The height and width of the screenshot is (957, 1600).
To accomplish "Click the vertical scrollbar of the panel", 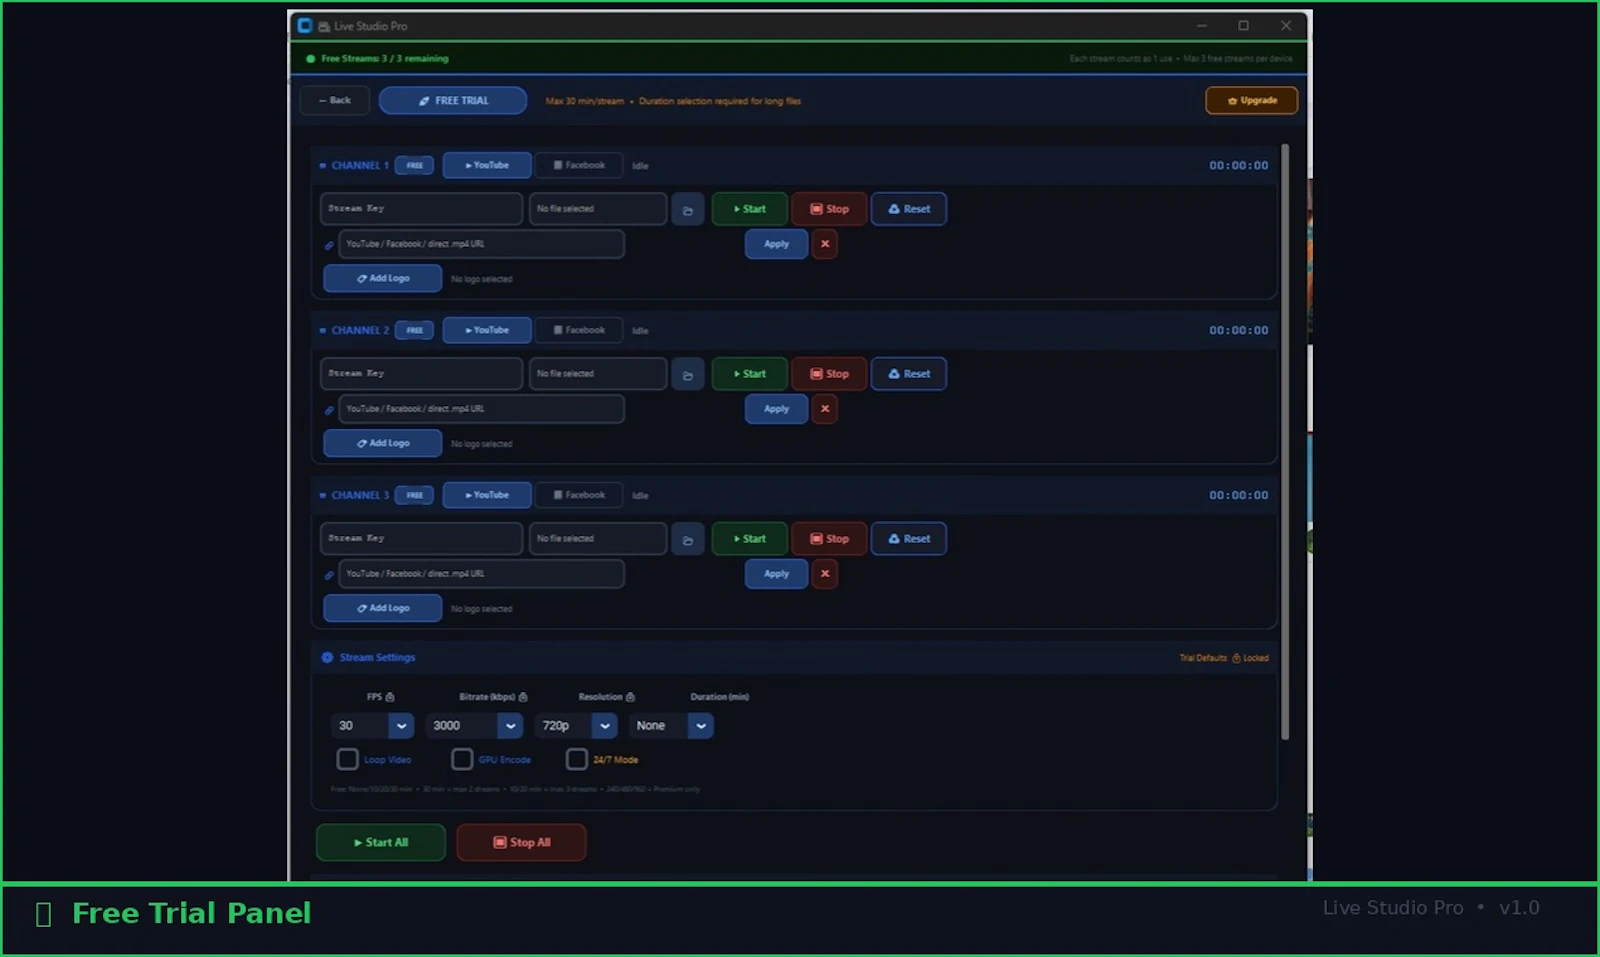I will click(x=1285, y=442).
